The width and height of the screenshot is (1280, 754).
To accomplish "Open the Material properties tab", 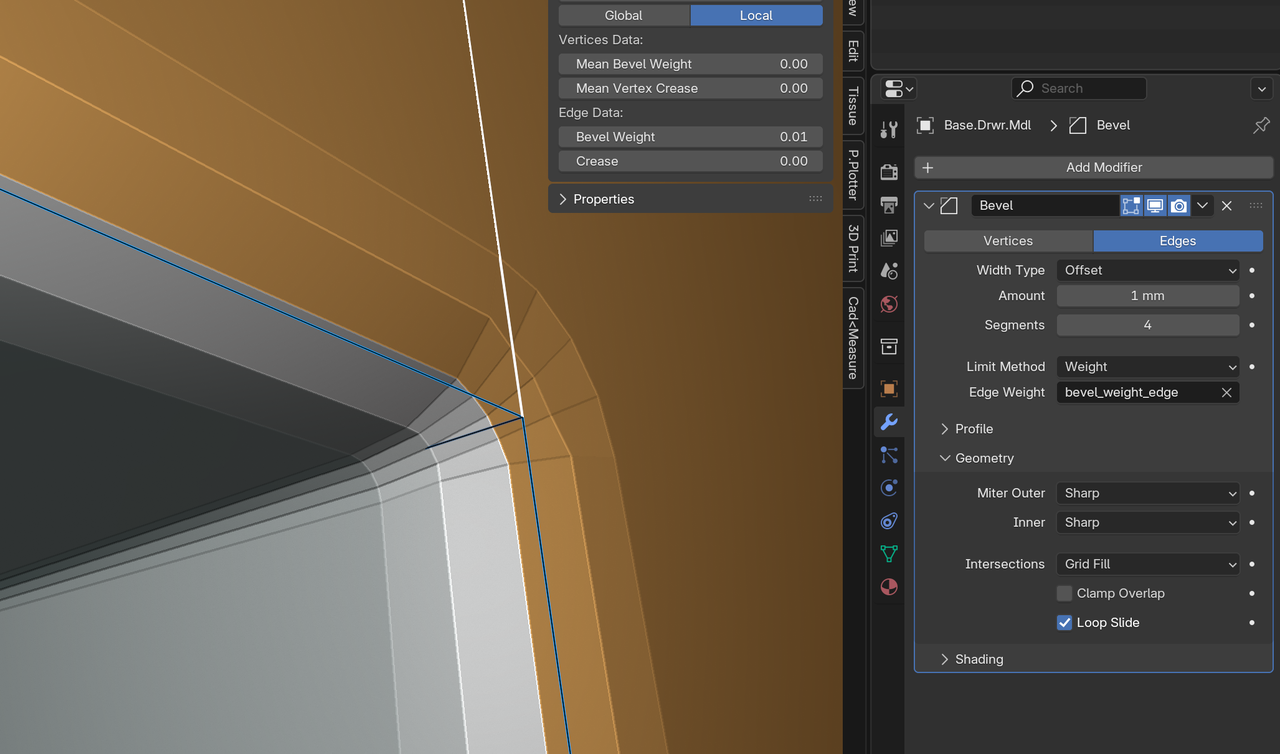I will coord(888,587).
